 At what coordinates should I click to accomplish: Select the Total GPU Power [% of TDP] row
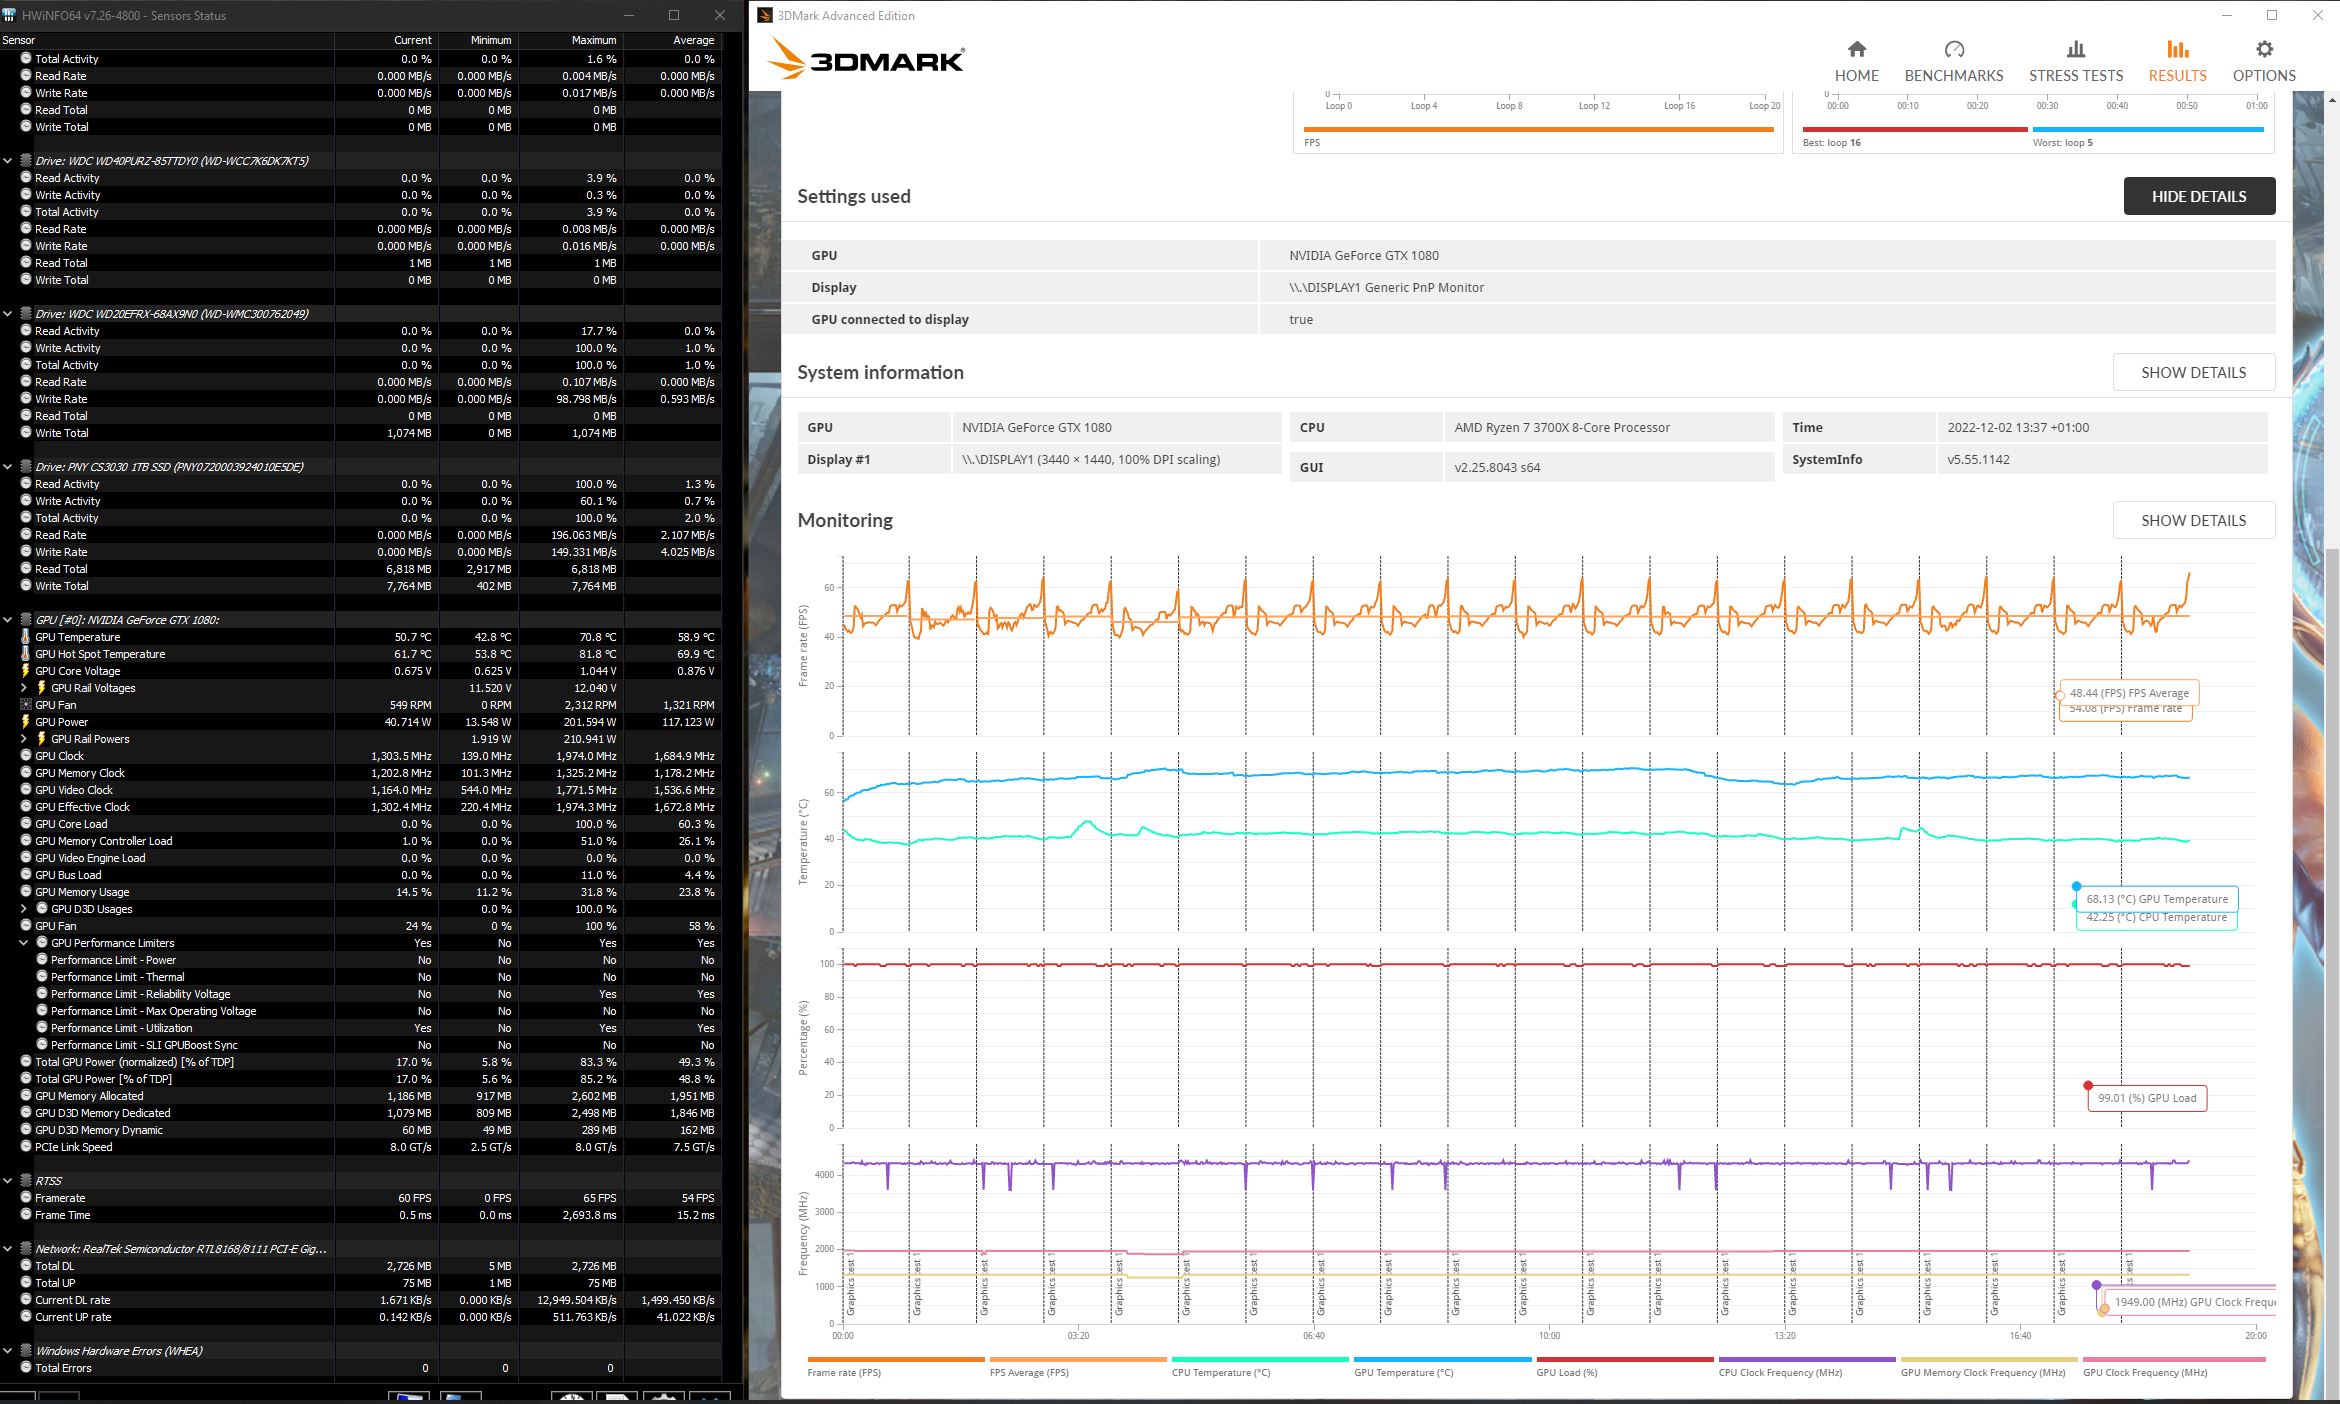(360, 1079)
